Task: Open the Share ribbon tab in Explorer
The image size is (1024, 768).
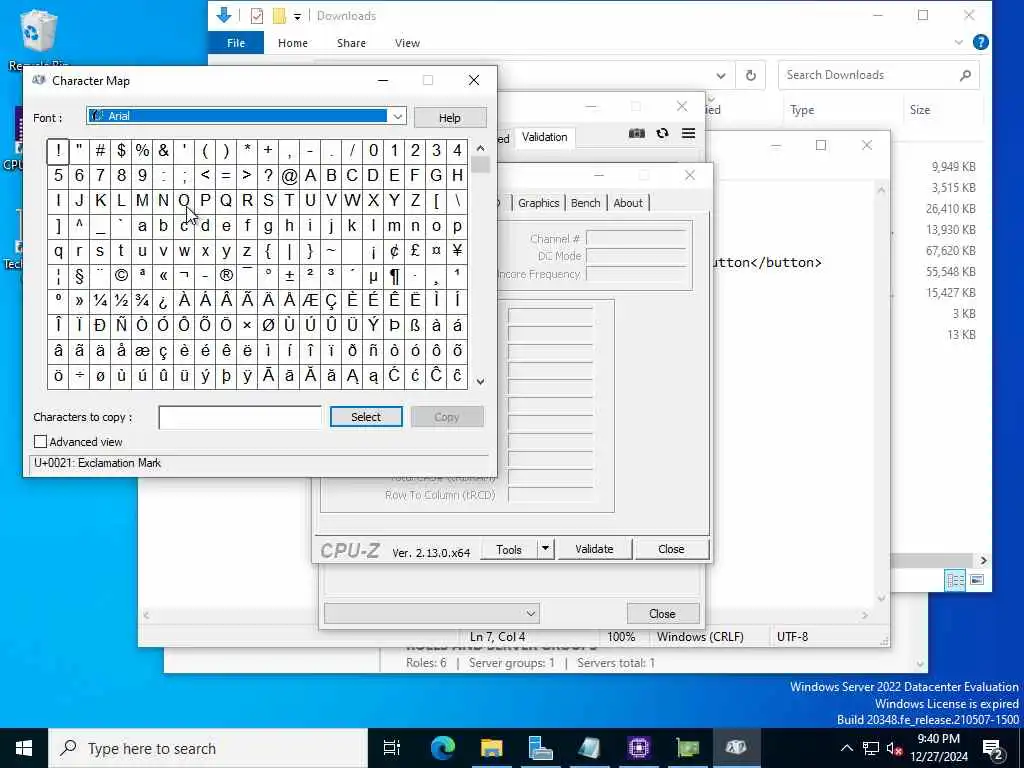Action: (351, 43)
